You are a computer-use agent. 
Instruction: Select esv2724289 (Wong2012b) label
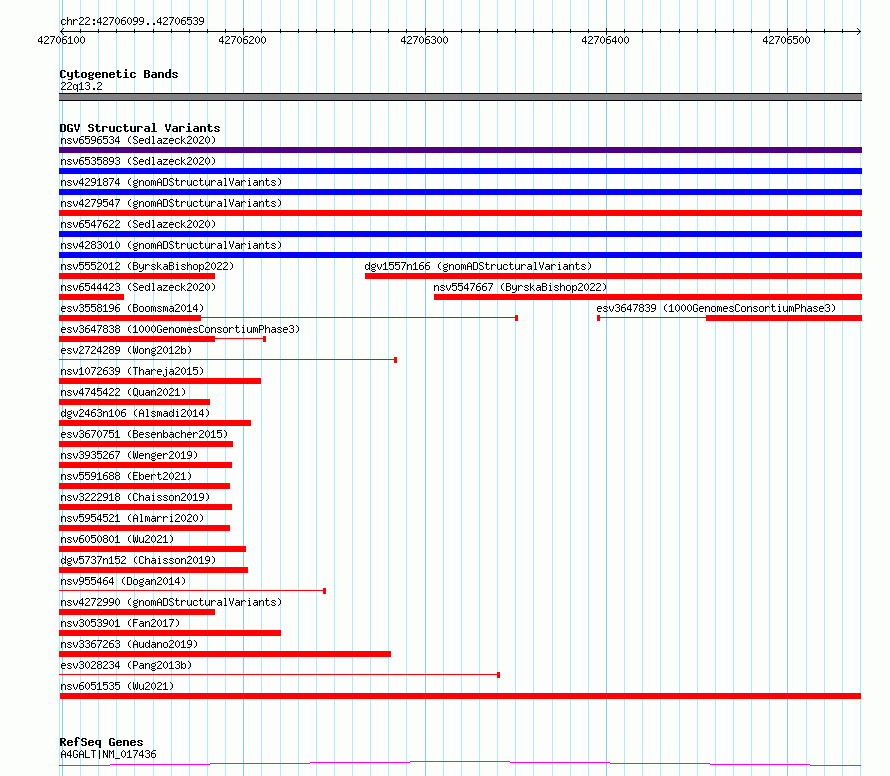pos(126,350)
